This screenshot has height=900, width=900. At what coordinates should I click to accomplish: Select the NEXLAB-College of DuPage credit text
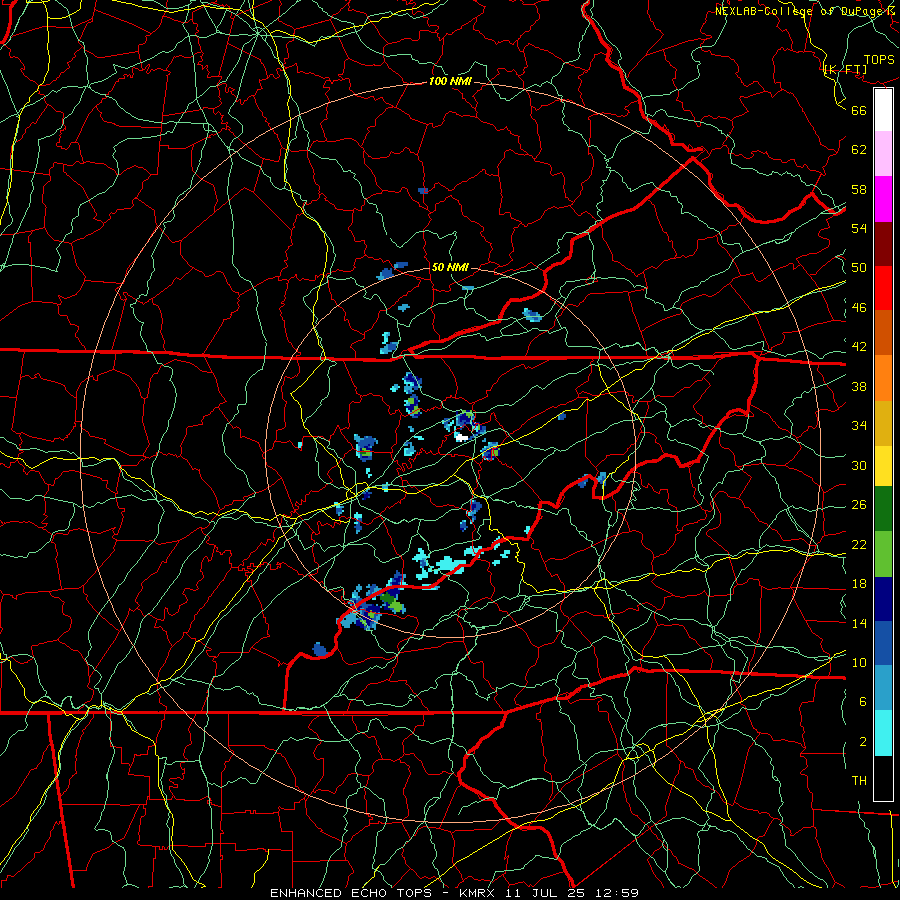pyautogui.click(x=806, y=11)
